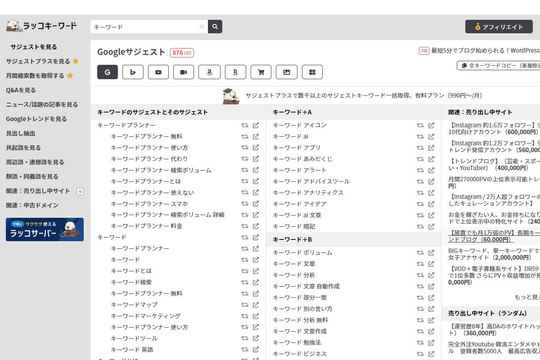The height and width of the screenshot is (360, 540).
Task: Re-search icon for キーワード 部分一致
Action: point(420,298)
